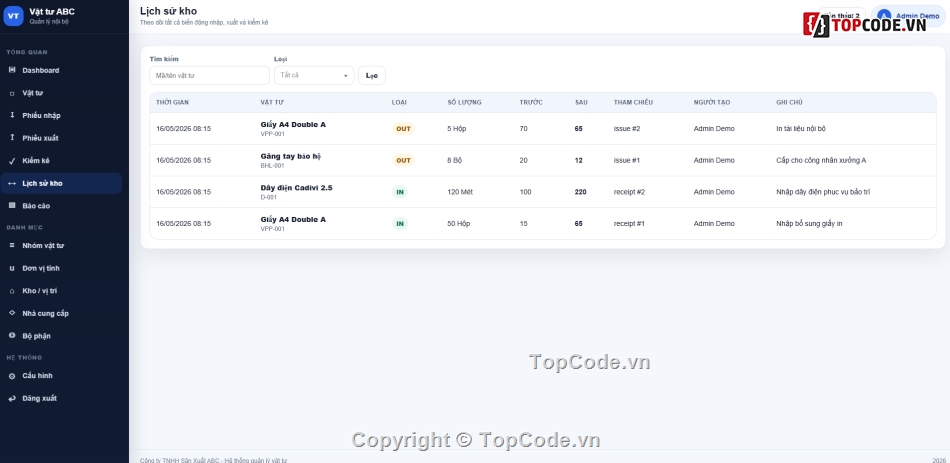The width and height of the screenshot is (950, 463).
Task: Click the SAU column header
Action: (581, 102)
